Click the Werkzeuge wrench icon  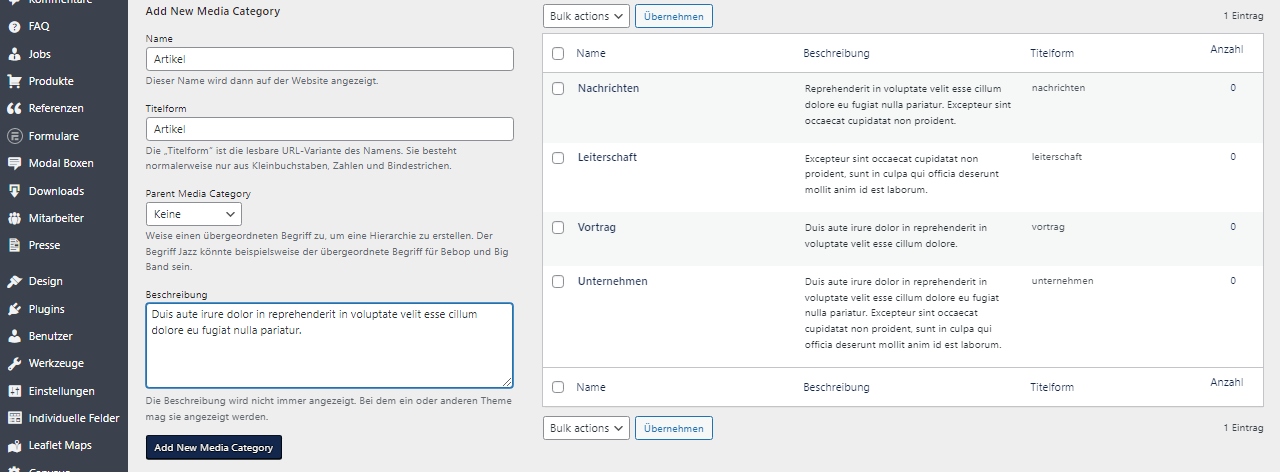pos(15,364)
